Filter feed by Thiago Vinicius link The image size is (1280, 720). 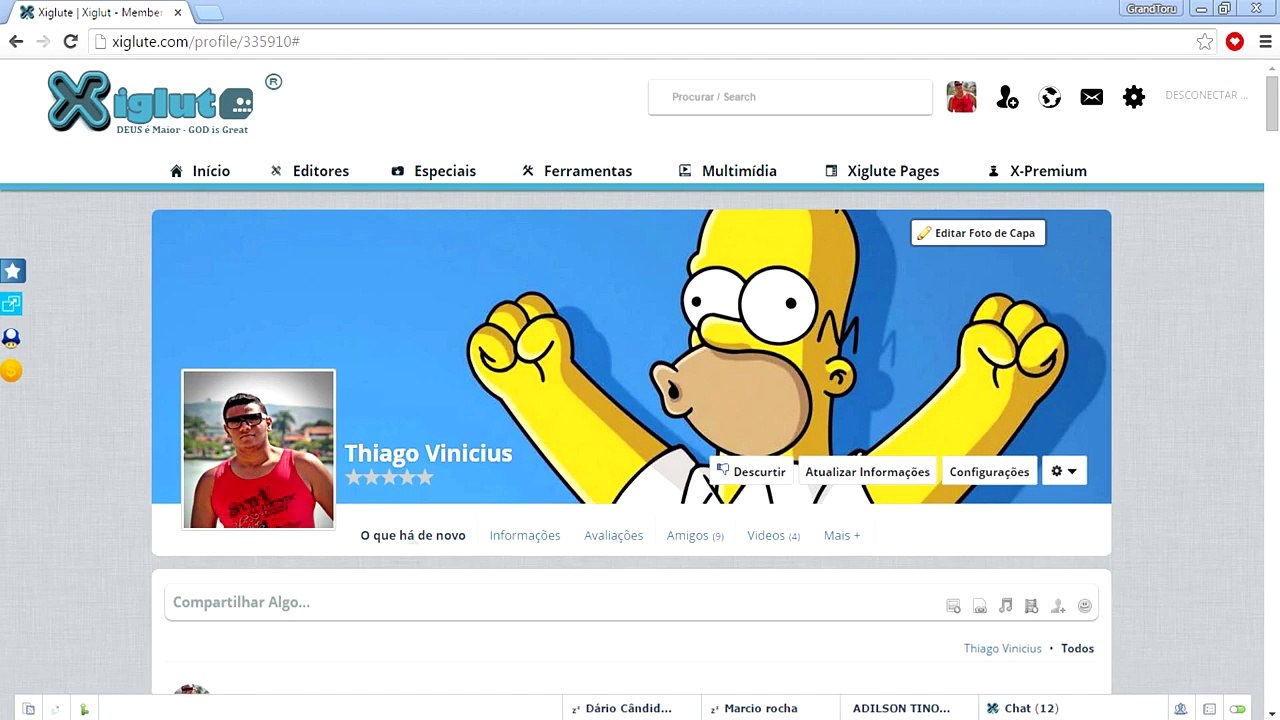pos(1003,648)
